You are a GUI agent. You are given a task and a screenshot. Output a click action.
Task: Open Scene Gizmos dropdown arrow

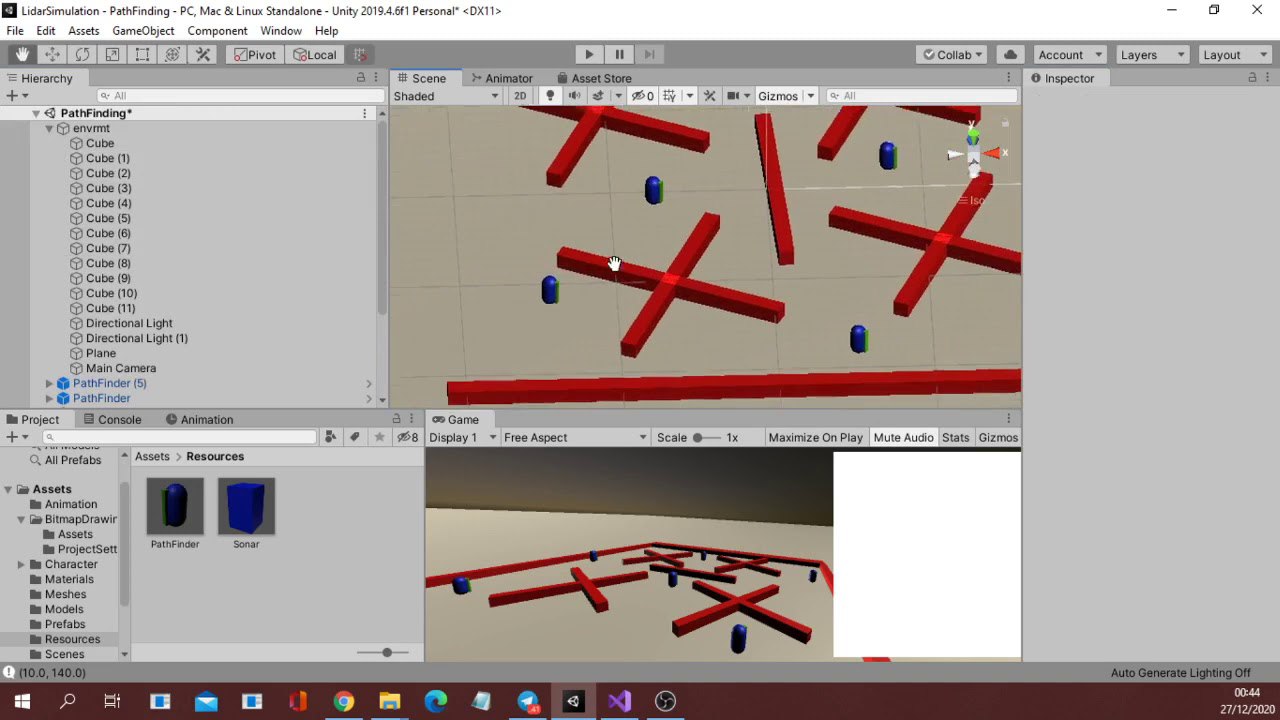[x=811, y=96]
